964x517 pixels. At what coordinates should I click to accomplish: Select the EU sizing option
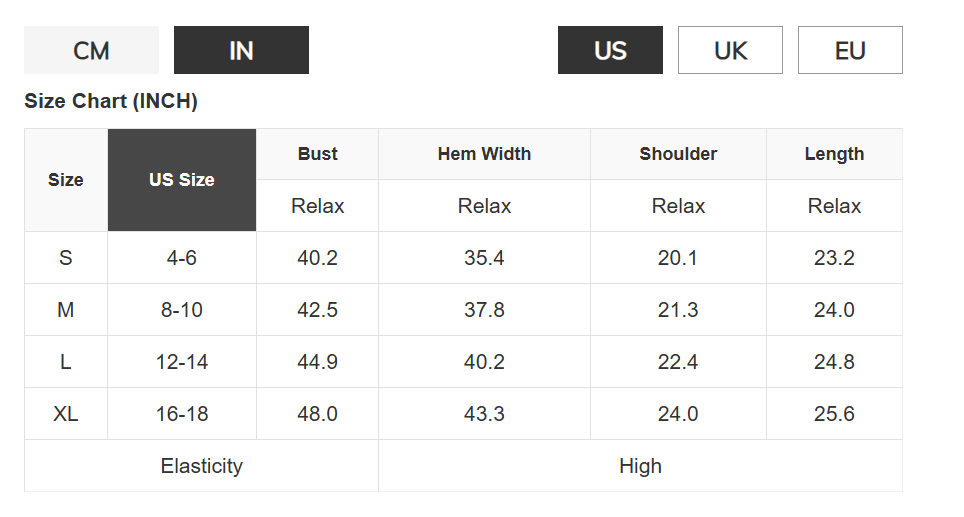point(850,50)
